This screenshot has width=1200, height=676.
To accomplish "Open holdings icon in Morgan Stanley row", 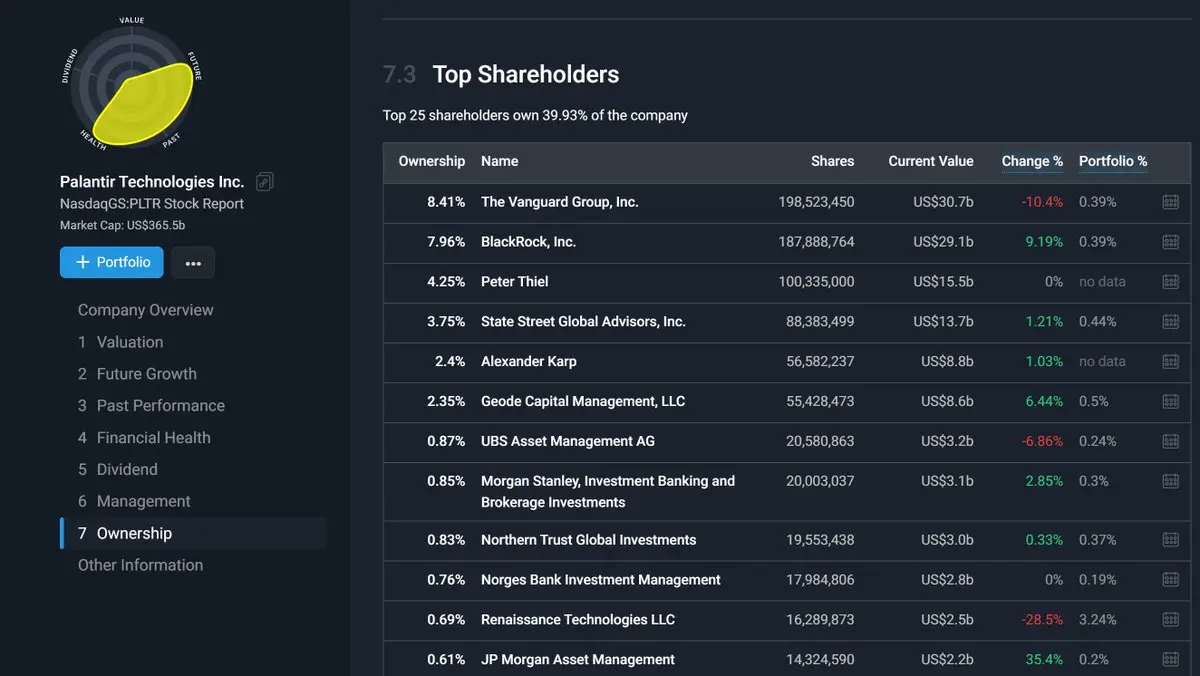I will click(1170, 481).
